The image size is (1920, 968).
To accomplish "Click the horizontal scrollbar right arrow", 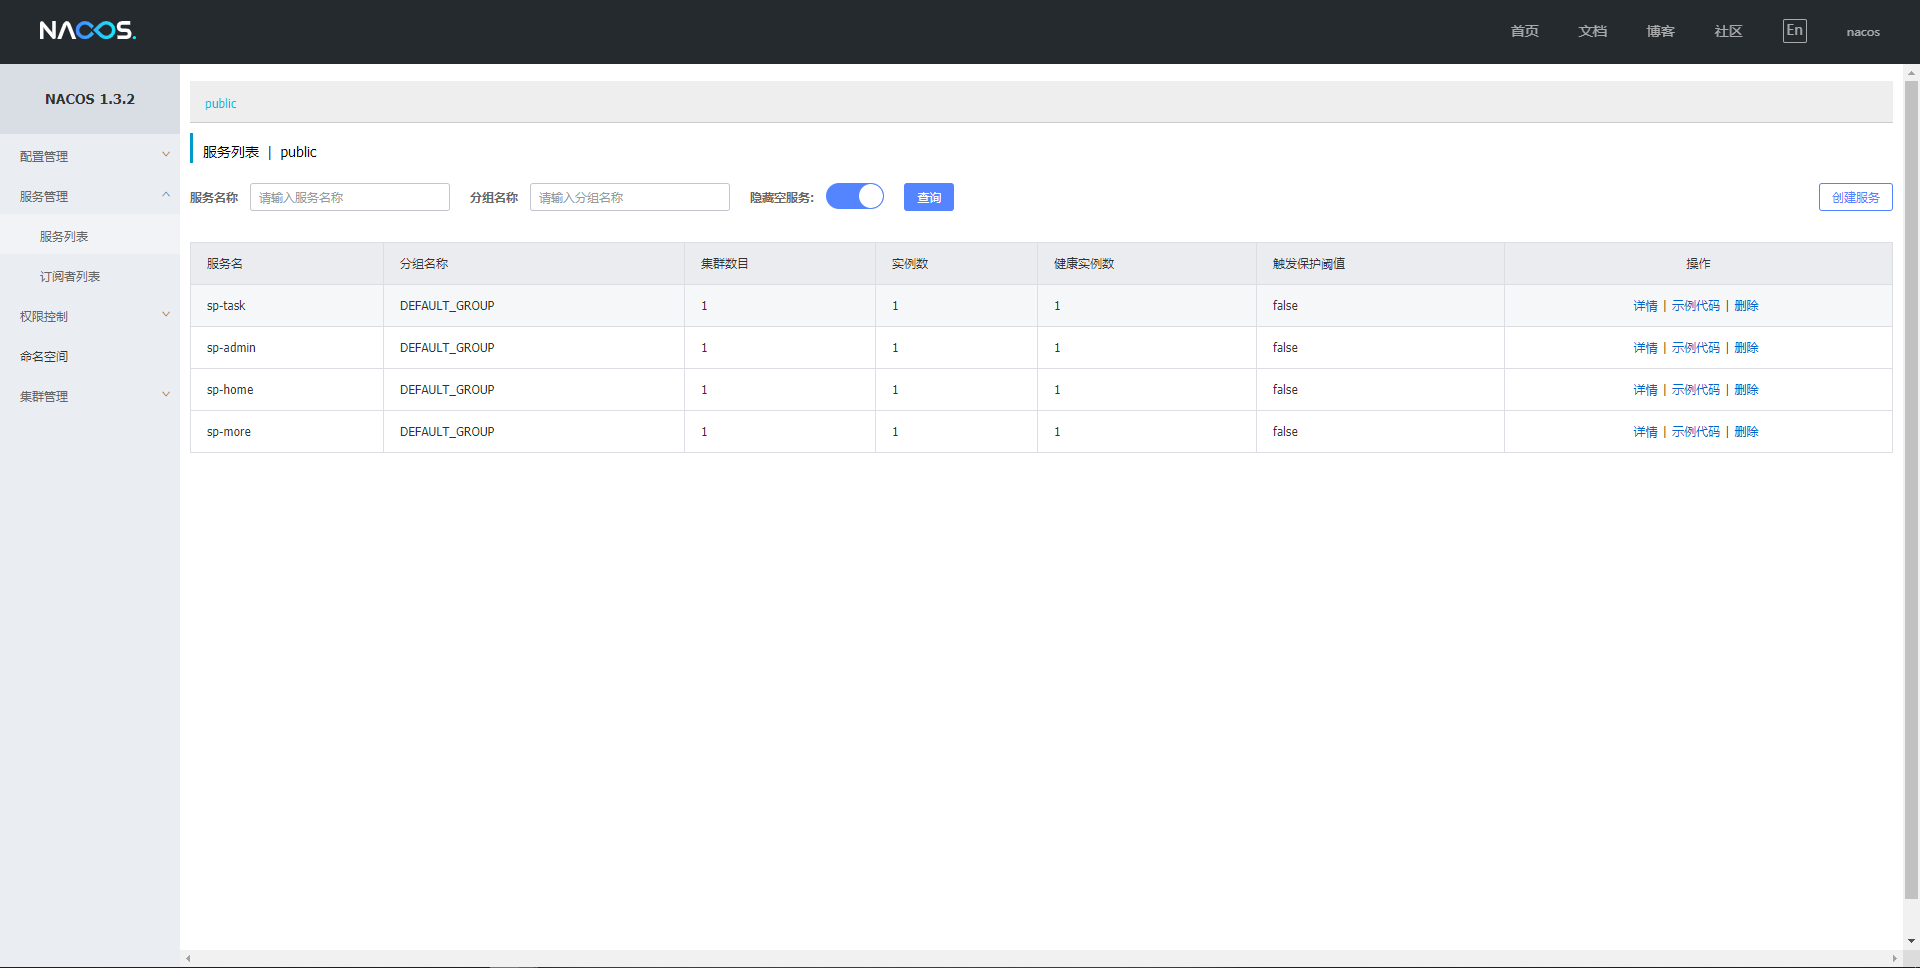I will pos(1895,959).
